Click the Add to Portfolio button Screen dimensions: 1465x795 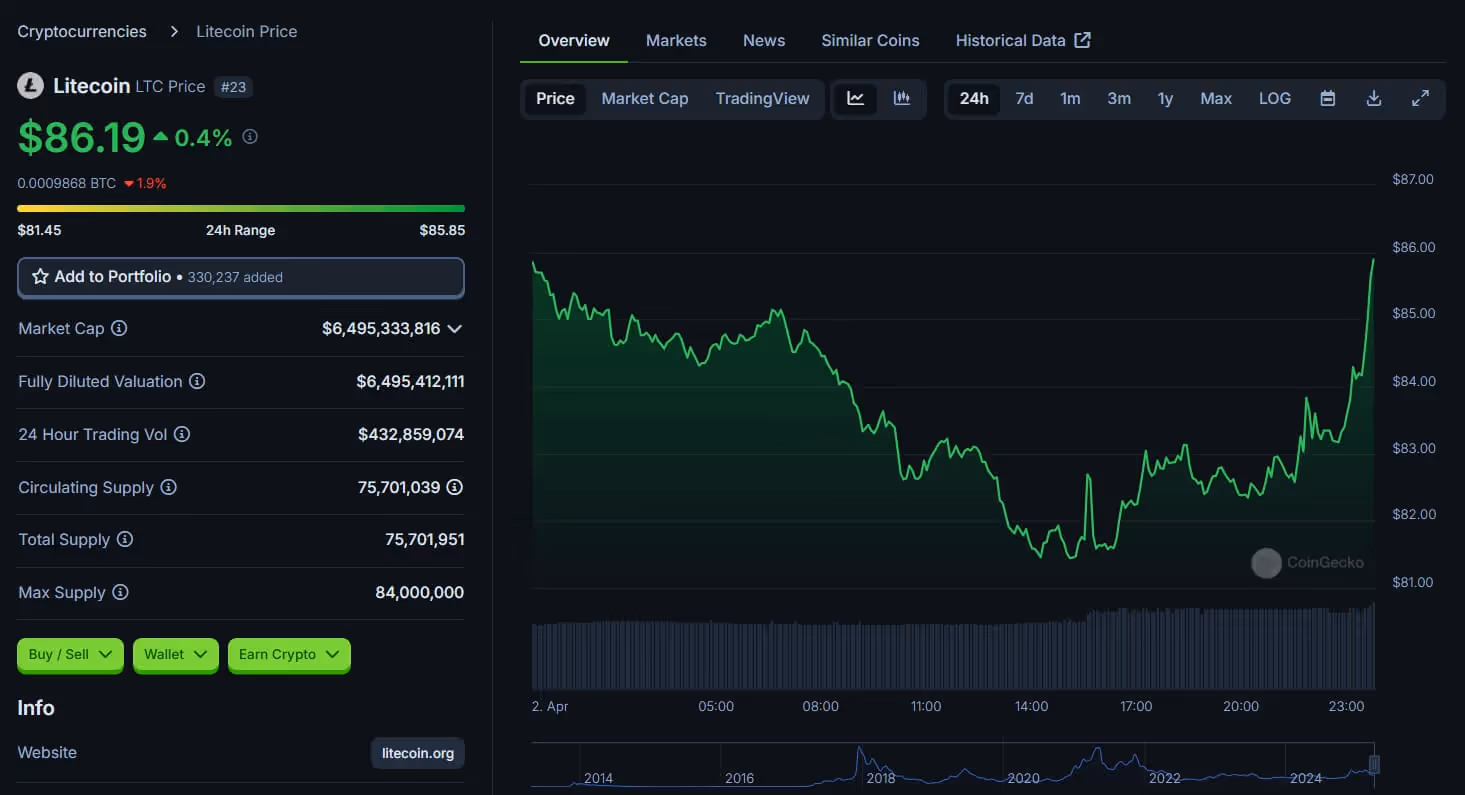click(x=241, y=277)
